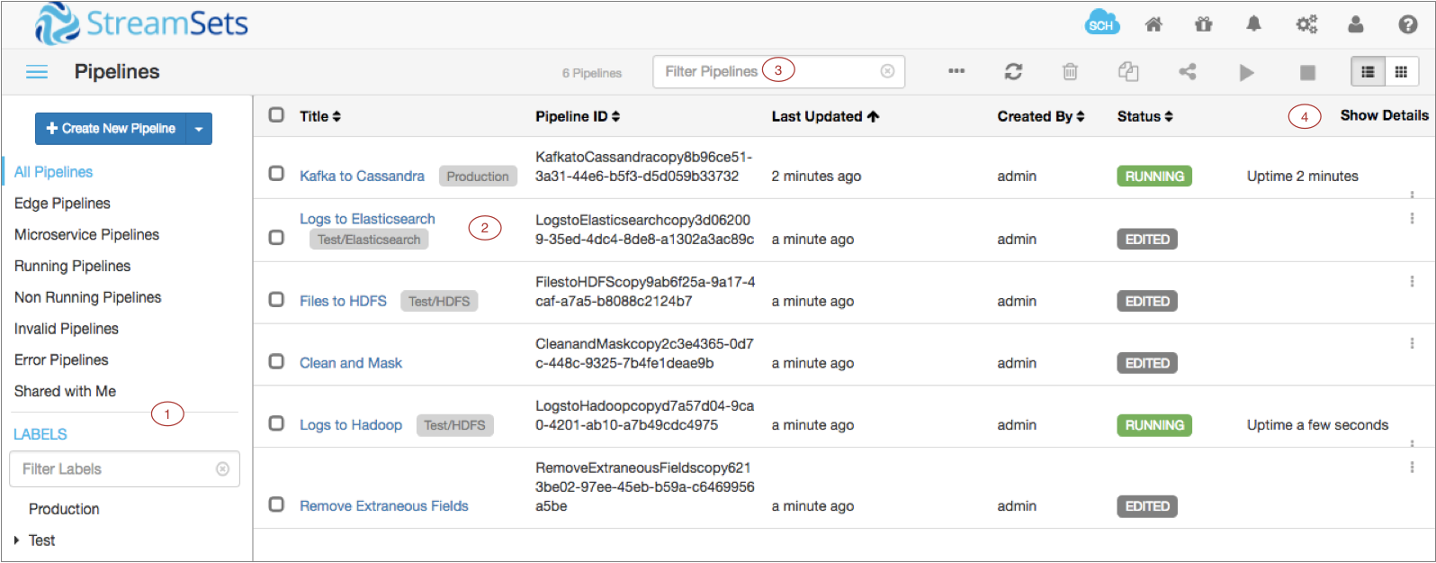Click the share pipeline icon
This screenshot has height=563, width=1436.
point(1187,72)
